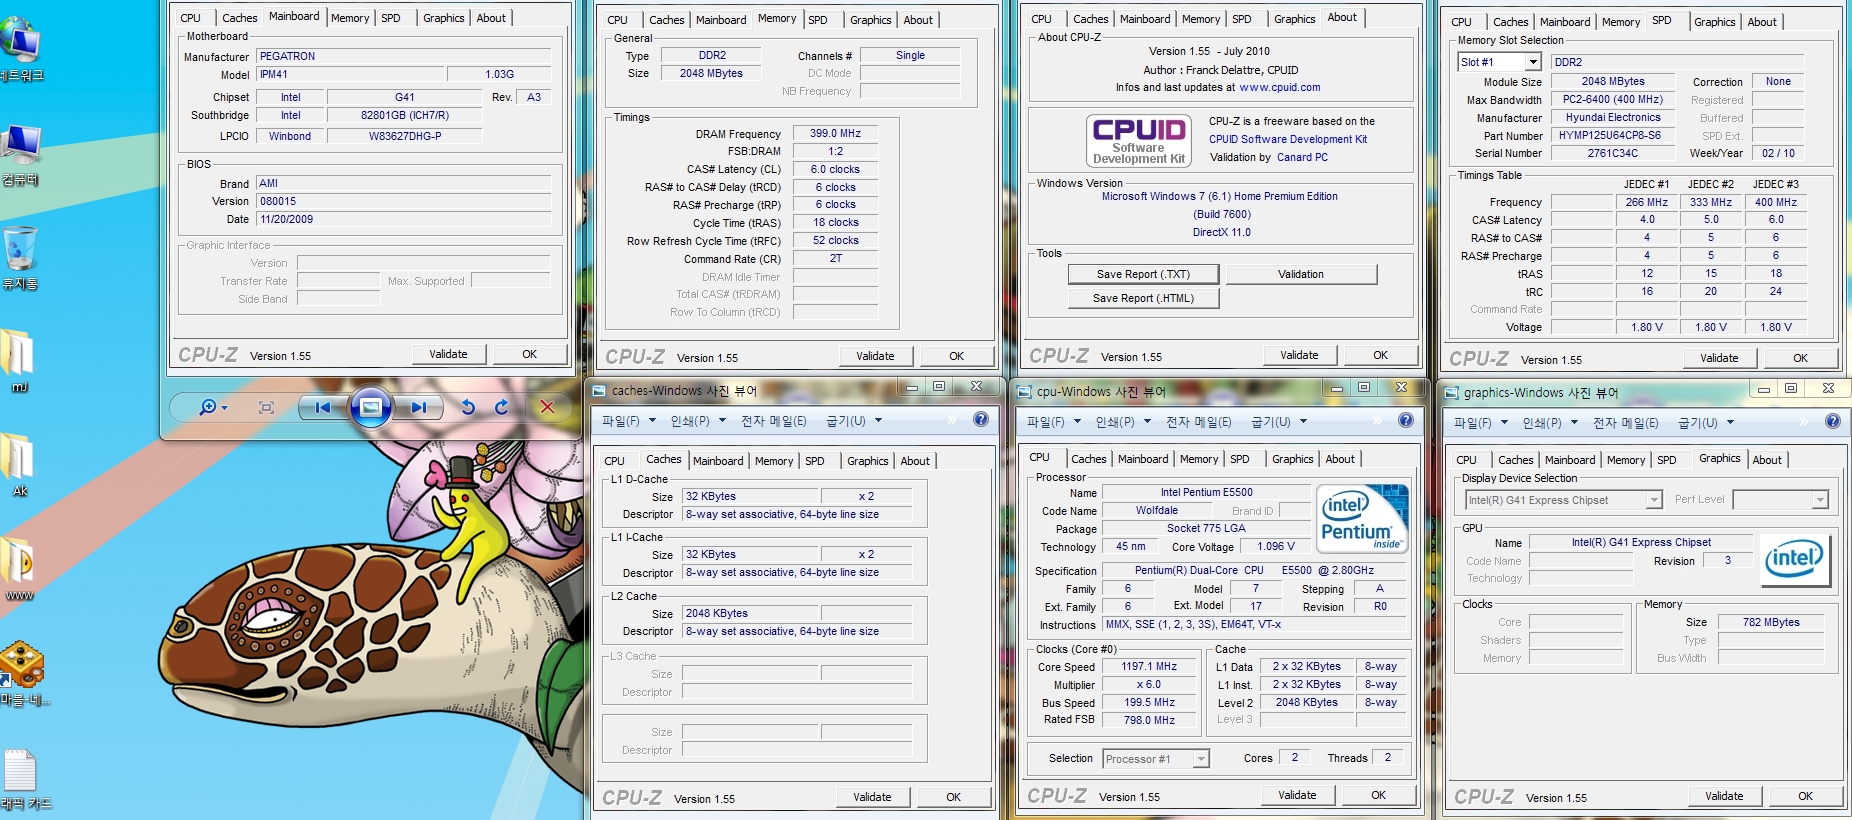1852x820 pixels.
Task: Switch to CPU tab in About window
Action: coord(1041,19)
